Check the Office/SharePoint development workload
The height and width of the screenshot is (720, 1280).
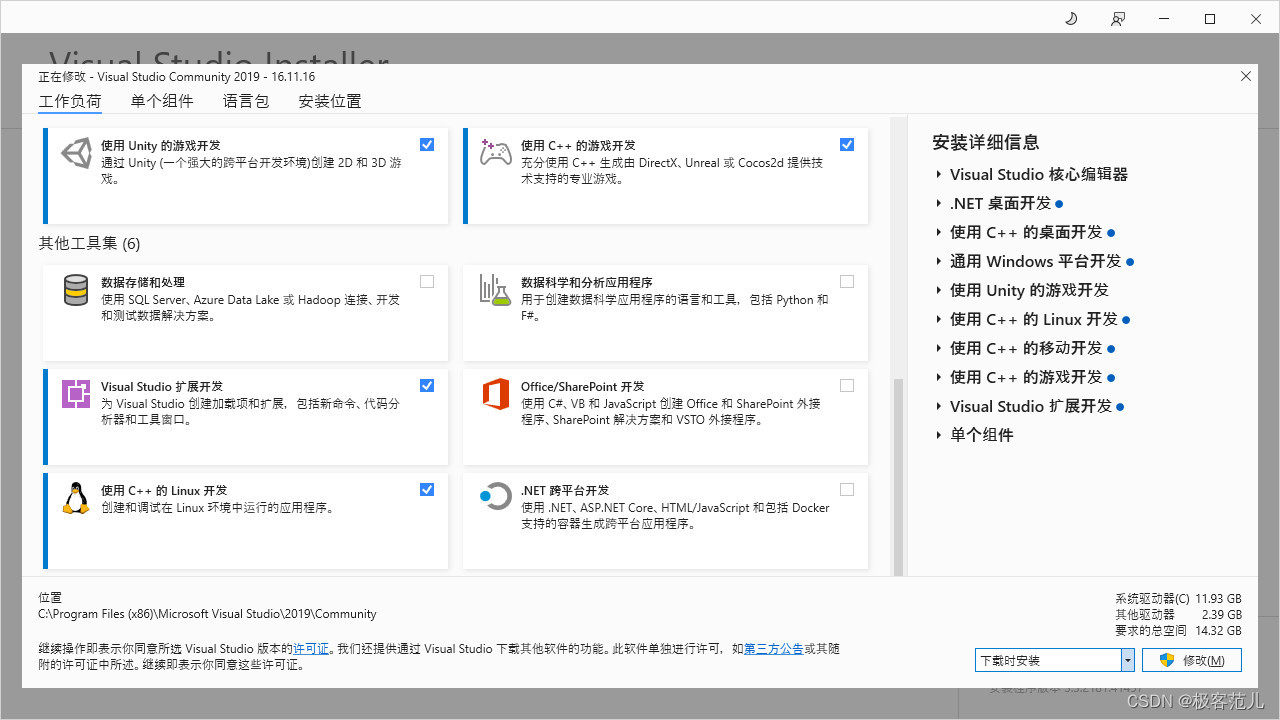click(847, 386)
